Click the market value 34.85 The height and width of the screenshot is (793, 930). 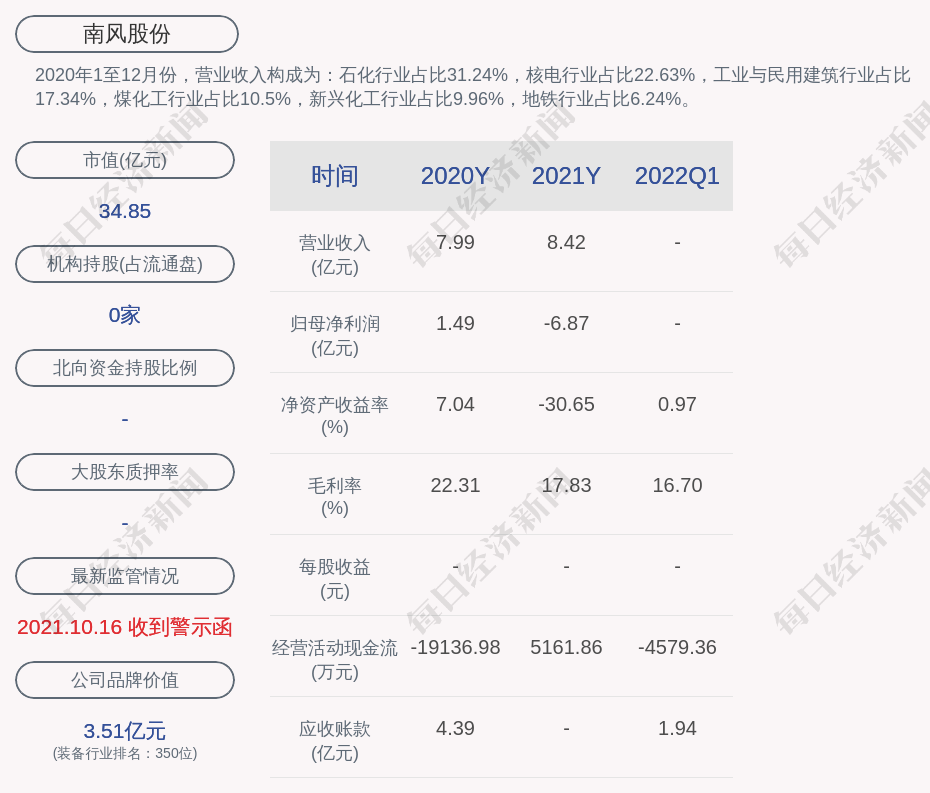[x=125, y=211]
